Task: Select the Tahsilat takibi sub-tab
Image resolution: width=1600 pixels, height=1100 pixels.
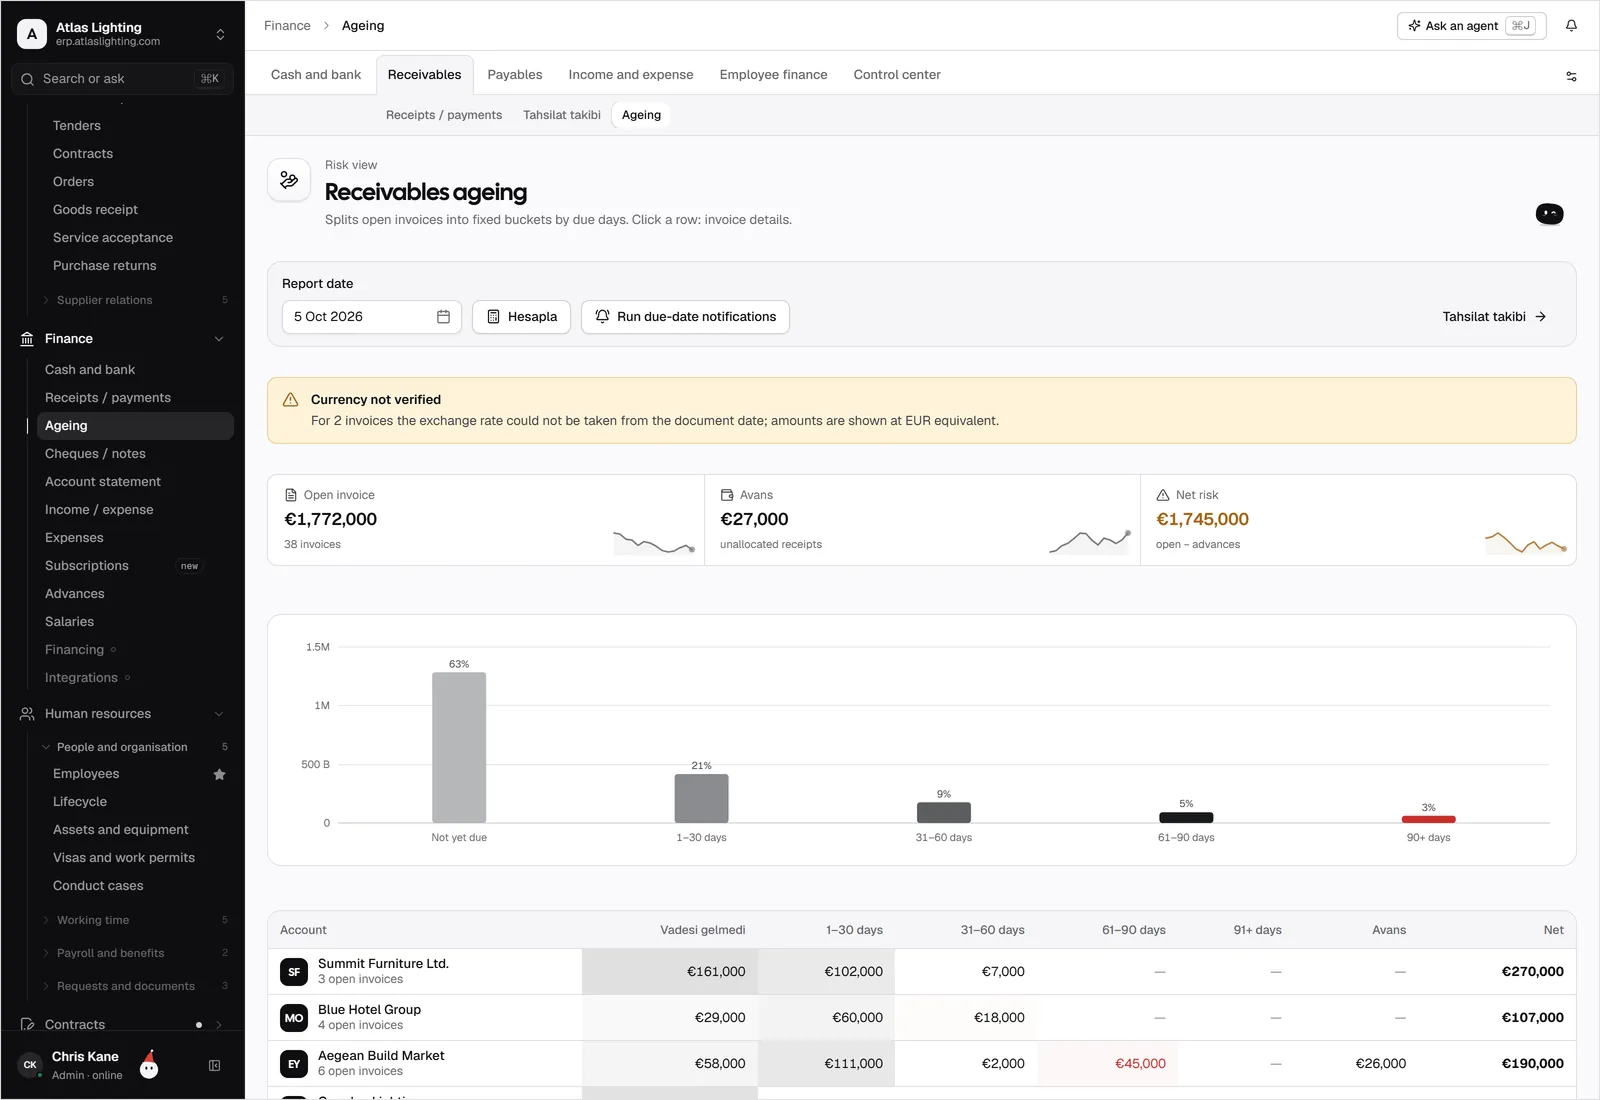Action: [562, 115]
